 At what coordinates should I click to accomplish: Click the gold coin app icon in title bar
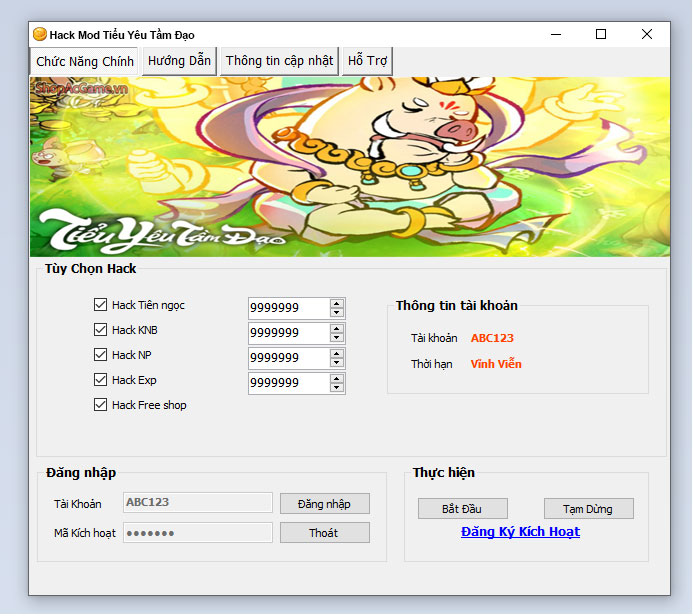tap(40, 34)
